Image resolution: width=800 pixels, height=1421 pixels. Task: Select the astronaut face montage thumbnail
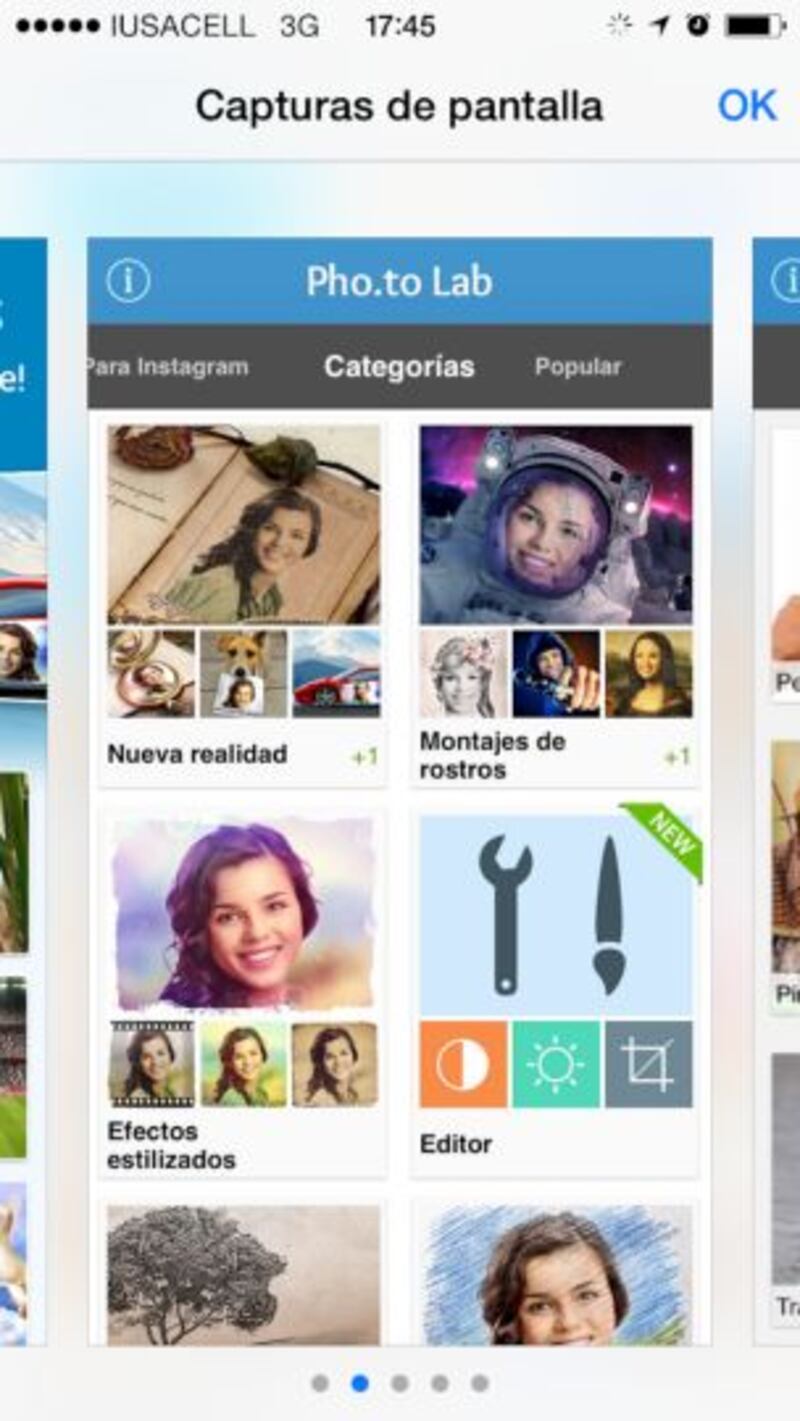tap(556, 525)
